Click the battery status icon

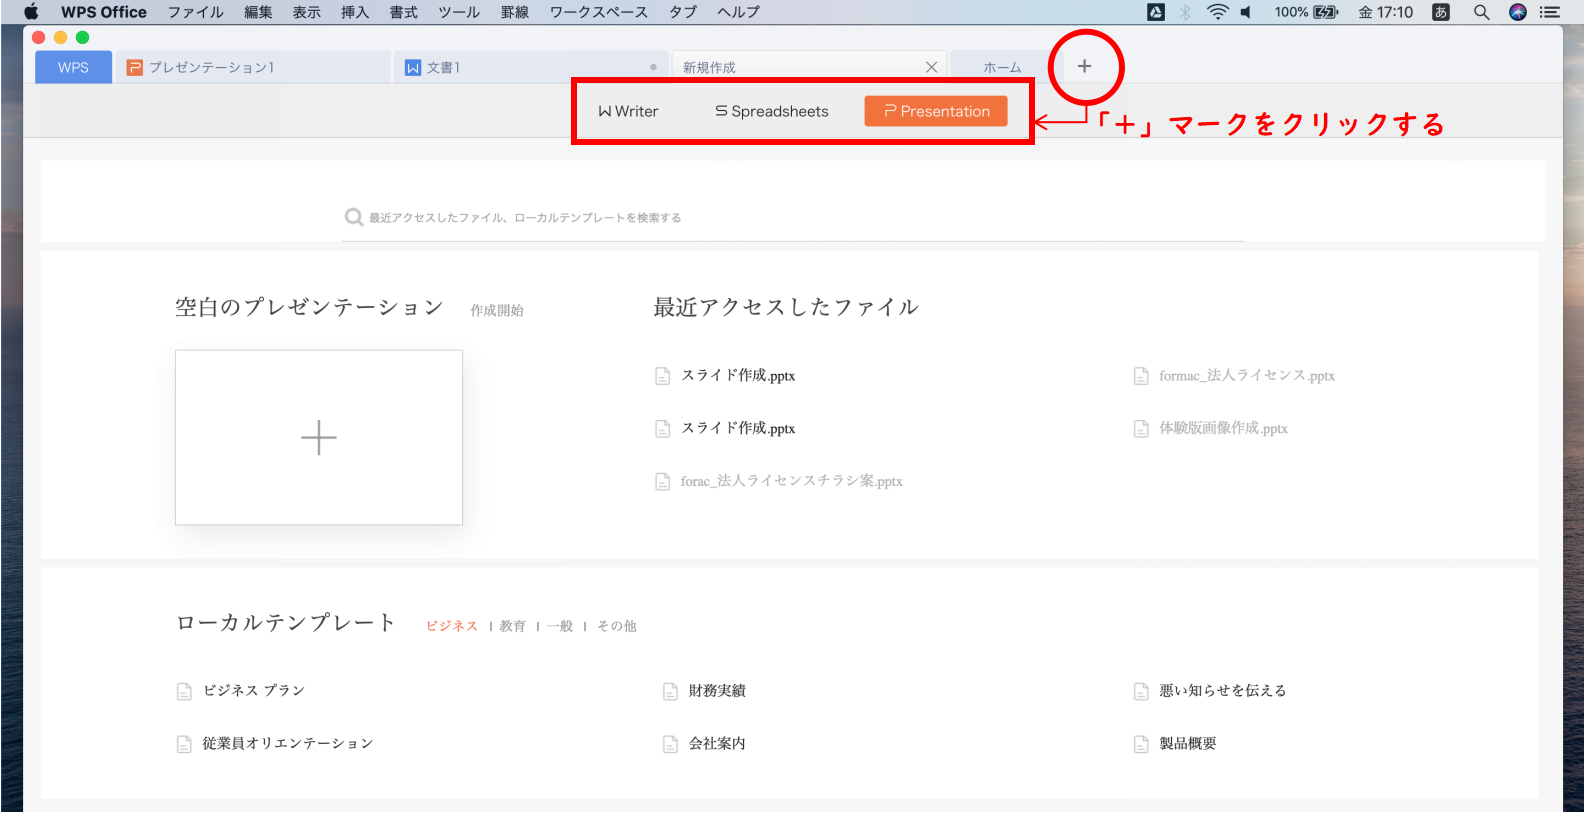pyautogui.click(x=1325, y=12)
